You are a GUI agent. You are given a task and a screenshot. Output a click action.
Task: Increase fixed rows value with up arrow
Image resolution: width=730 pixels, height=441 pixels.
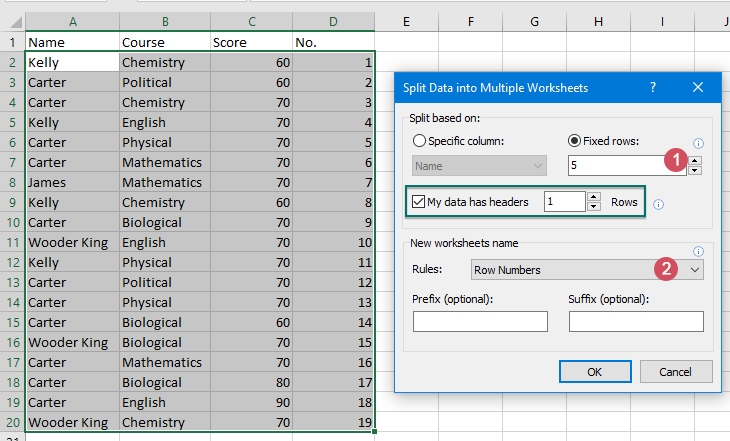[x=696, y=161]
